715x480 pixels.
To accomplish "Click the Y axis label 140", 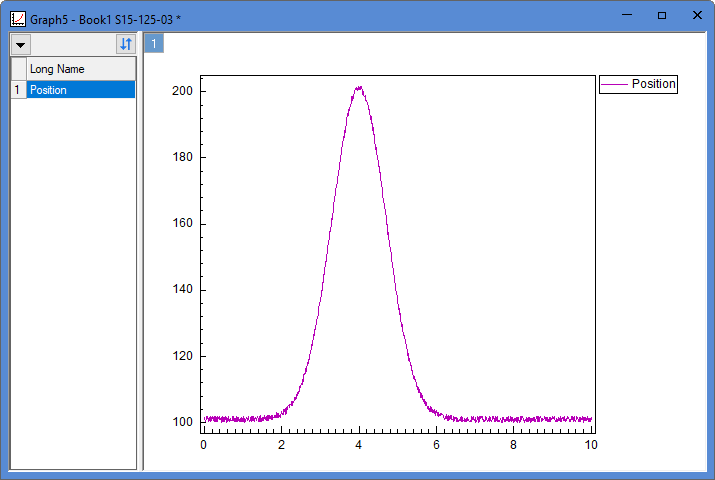I will pyautogui.click(x=182, y=289).
